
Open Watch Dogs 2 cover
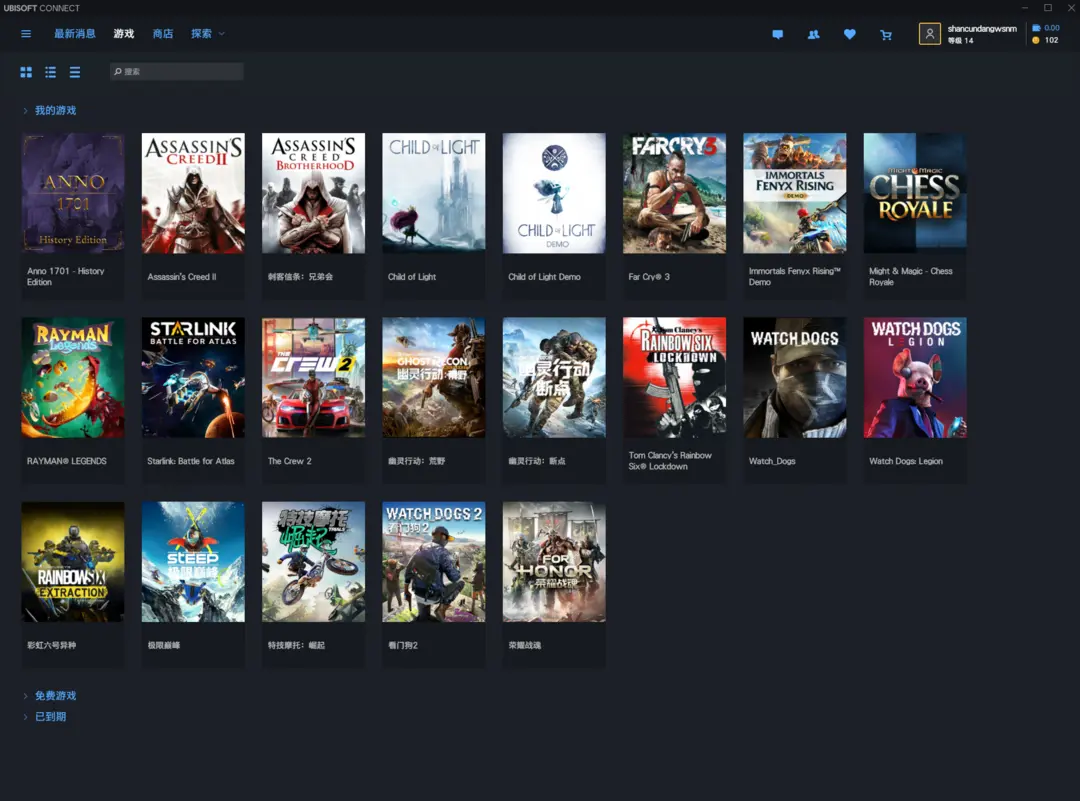click(434, 562)
